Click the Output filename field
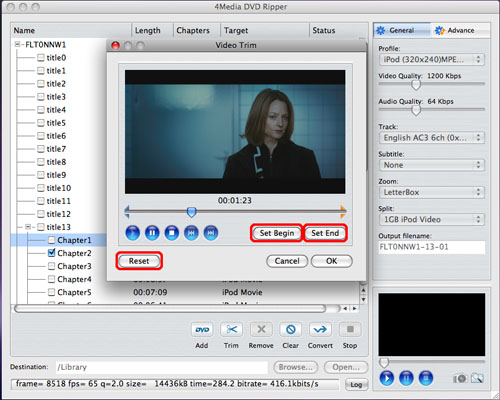500x400 pixels. [432, 247]
